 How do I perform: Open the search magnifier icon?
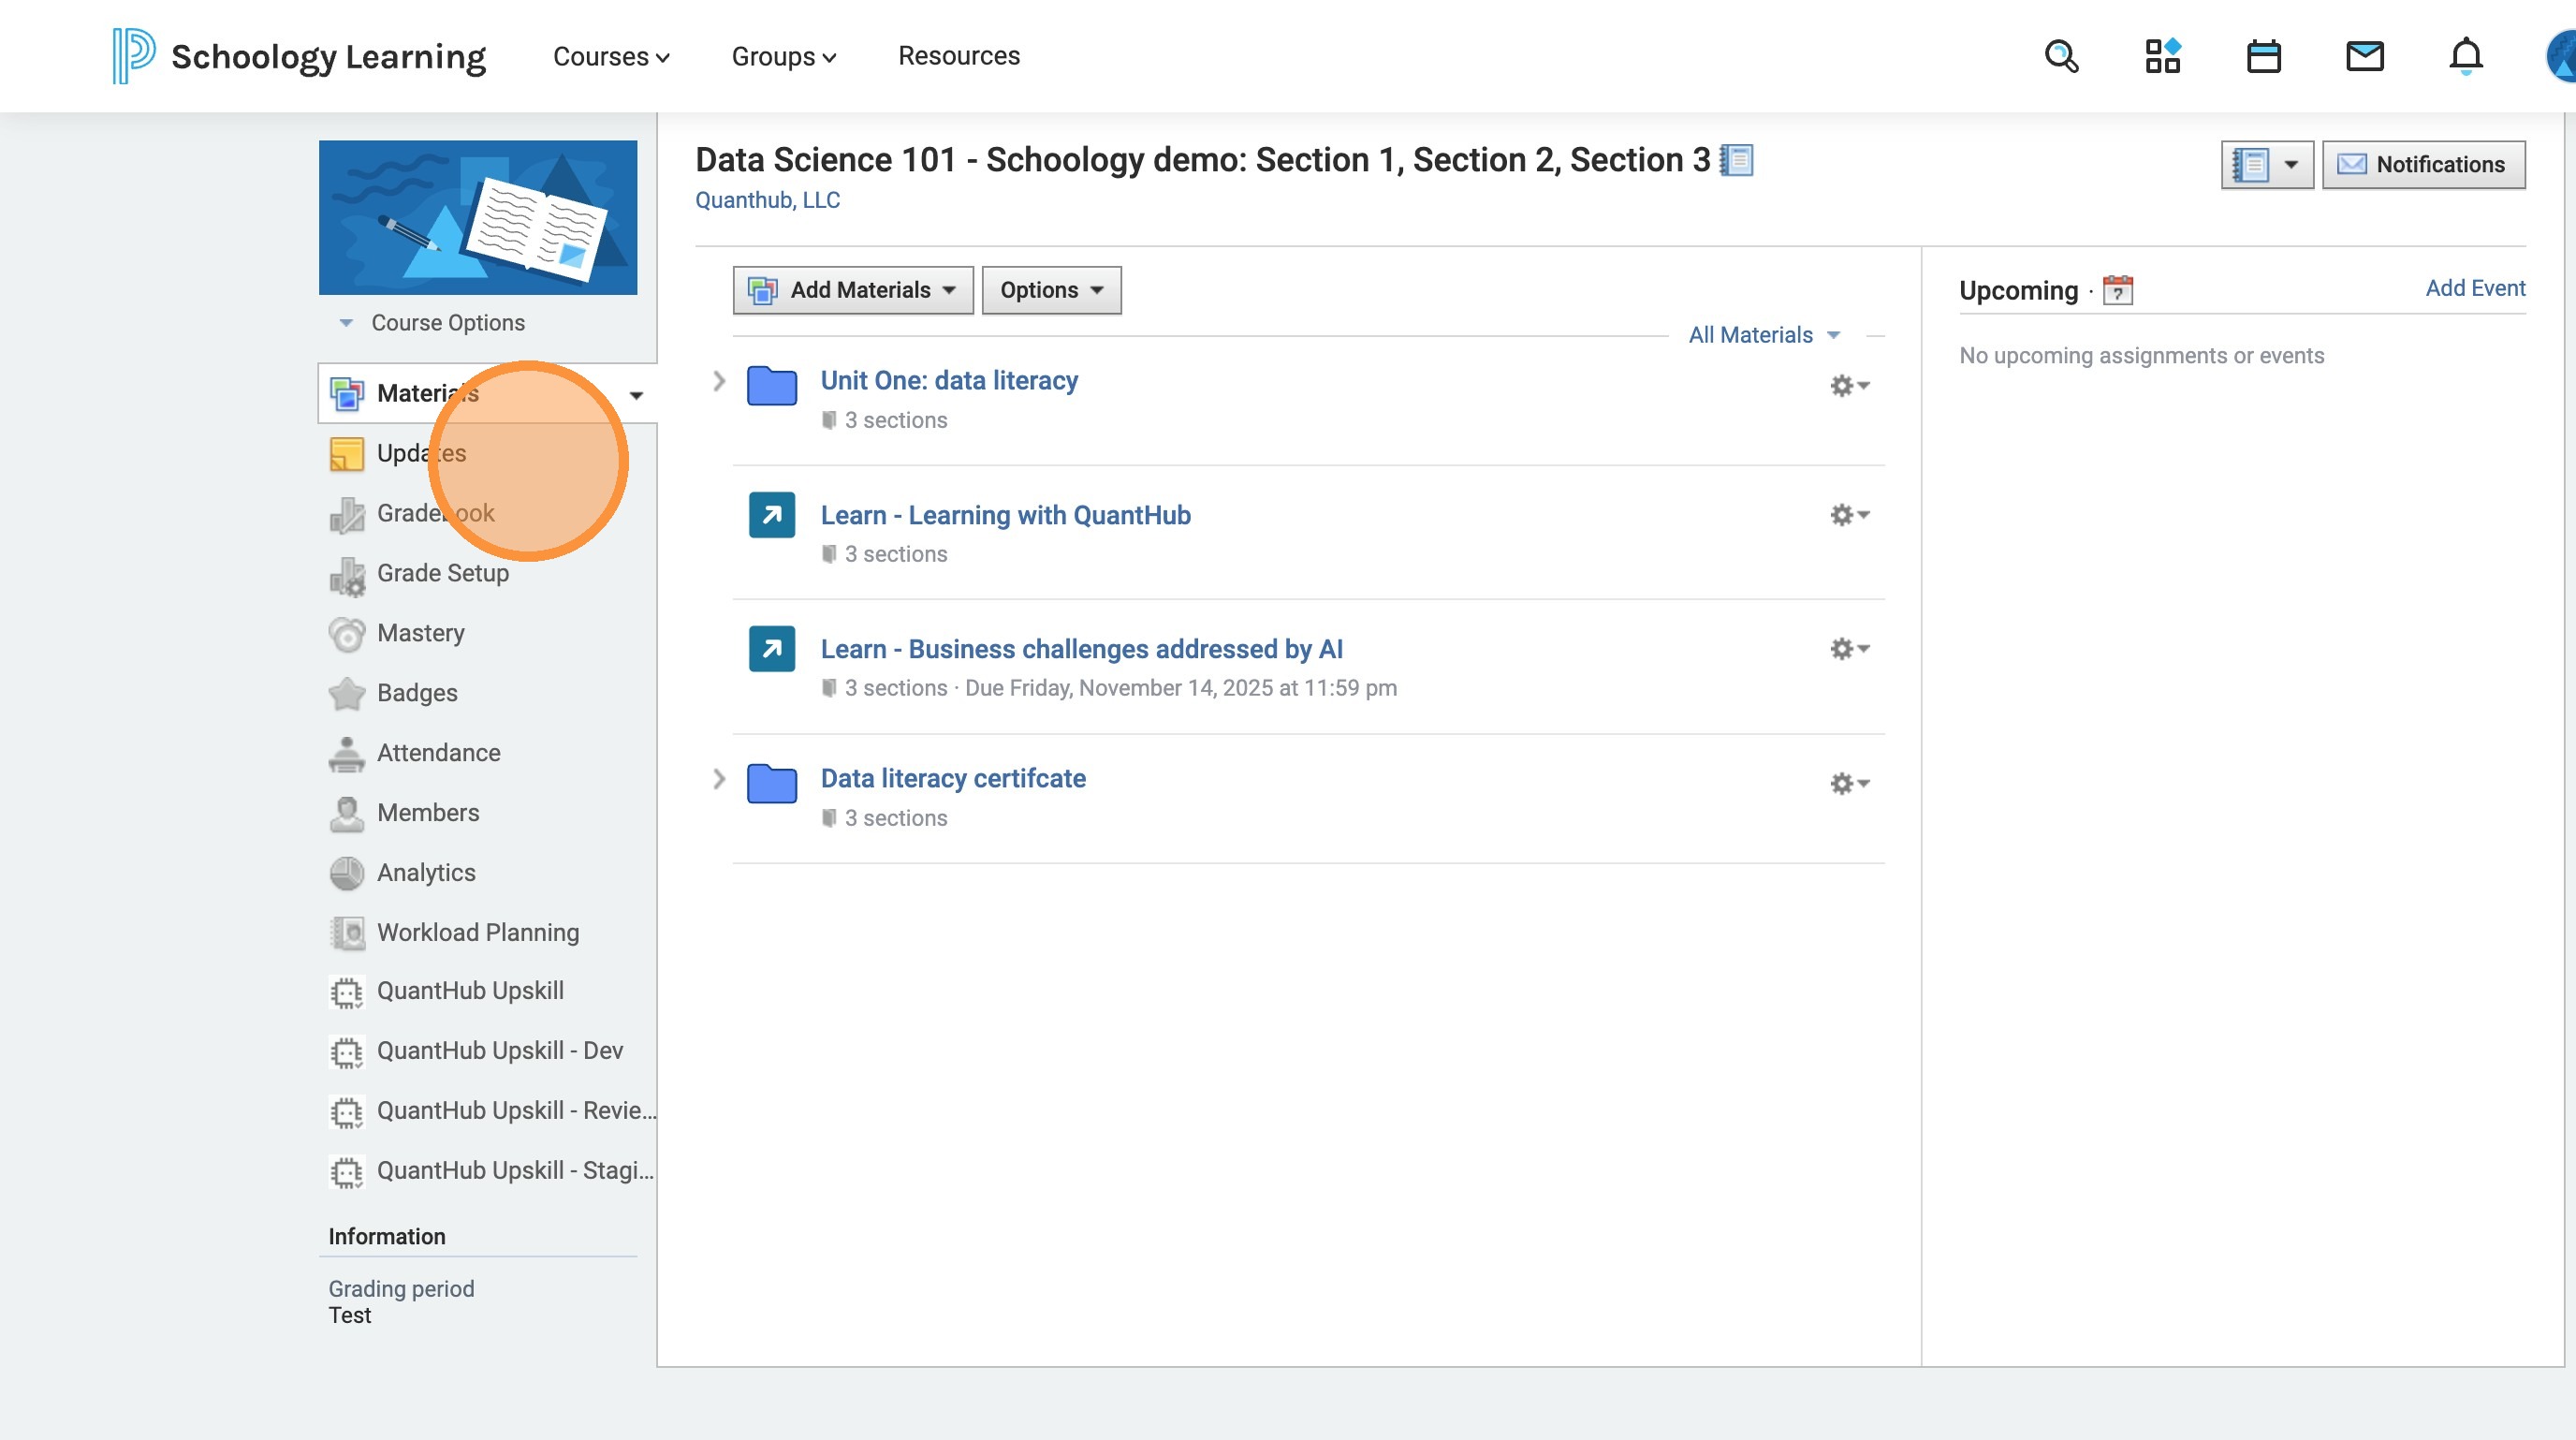tap(2061, 56)
